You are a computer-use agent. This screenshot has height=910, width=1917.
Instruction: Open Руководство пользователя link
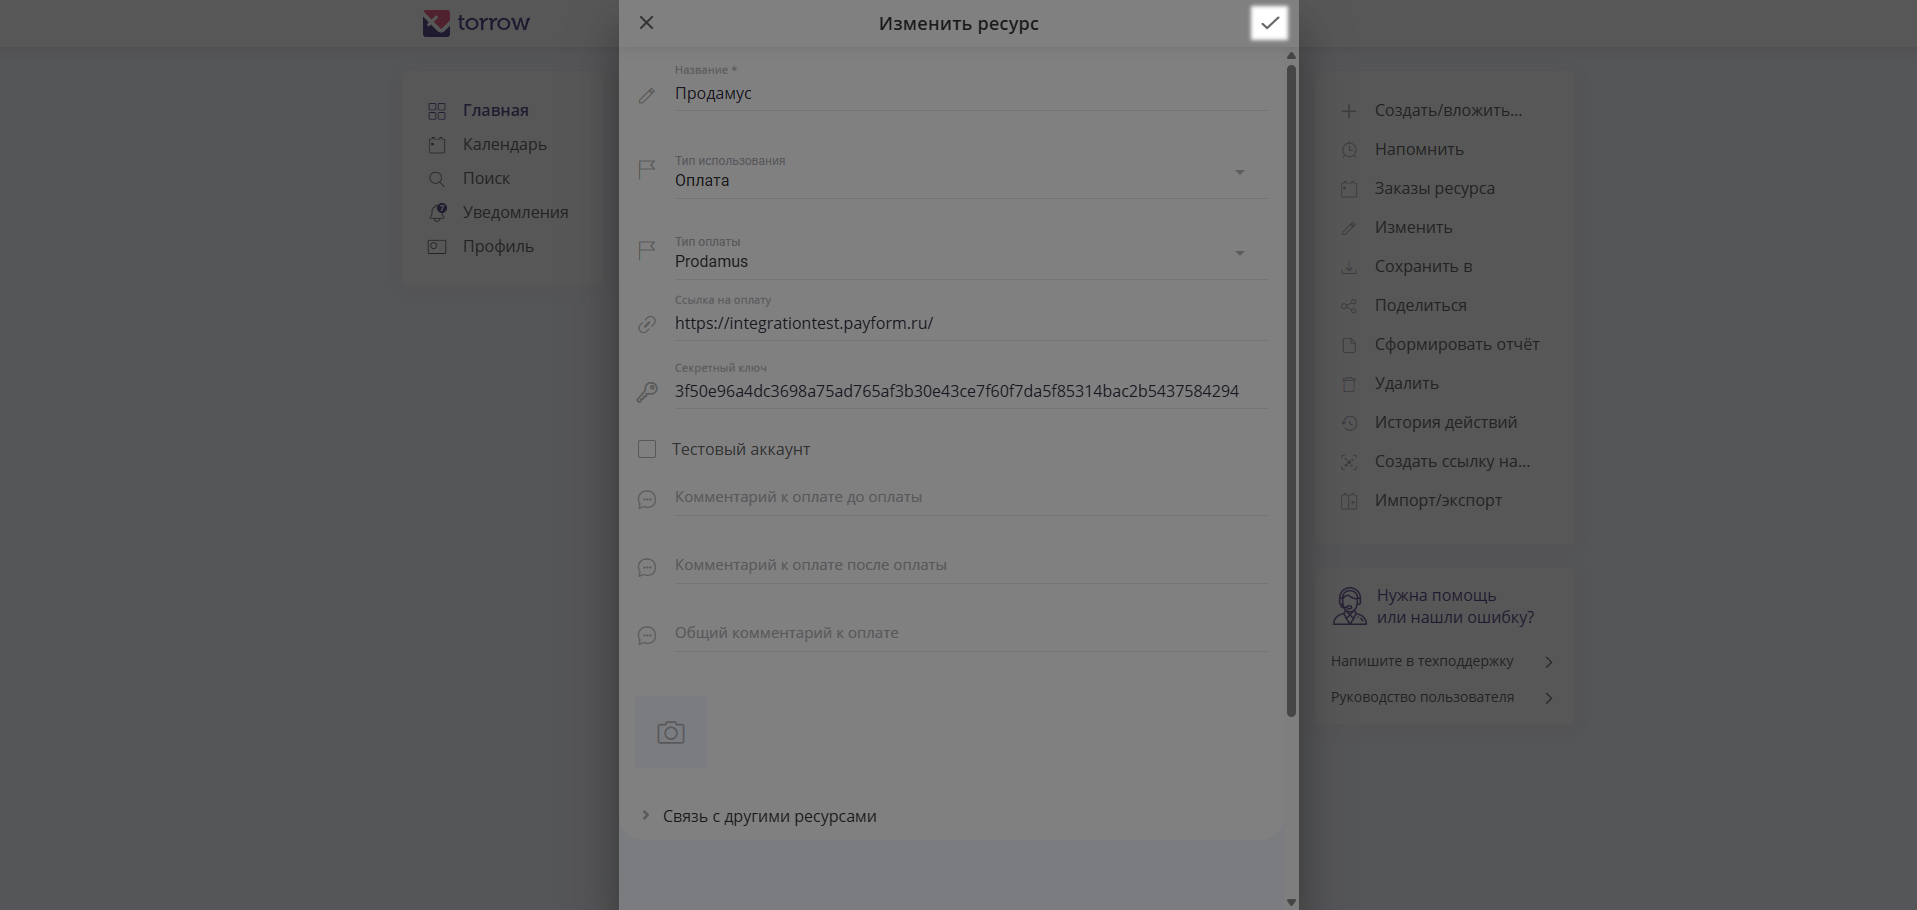(1422, 697)
